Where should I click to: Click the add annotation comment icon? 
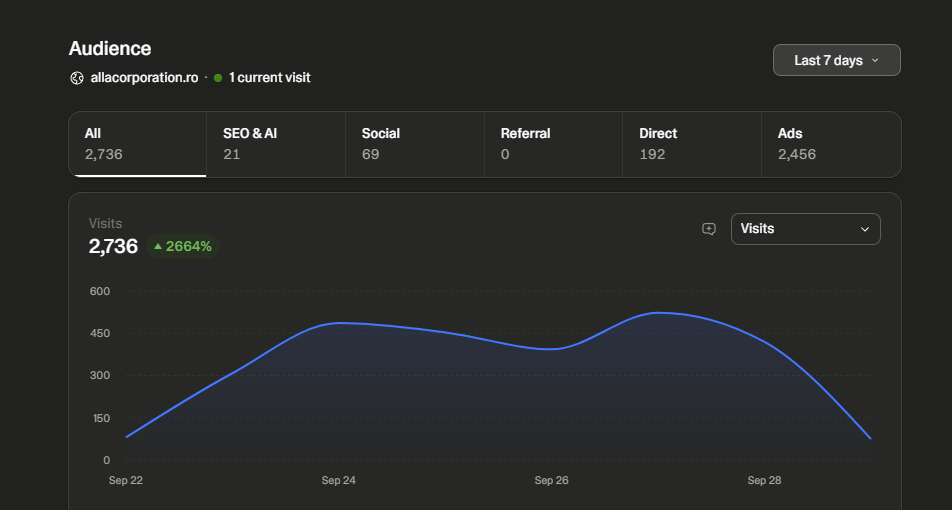tap(709, 229)
